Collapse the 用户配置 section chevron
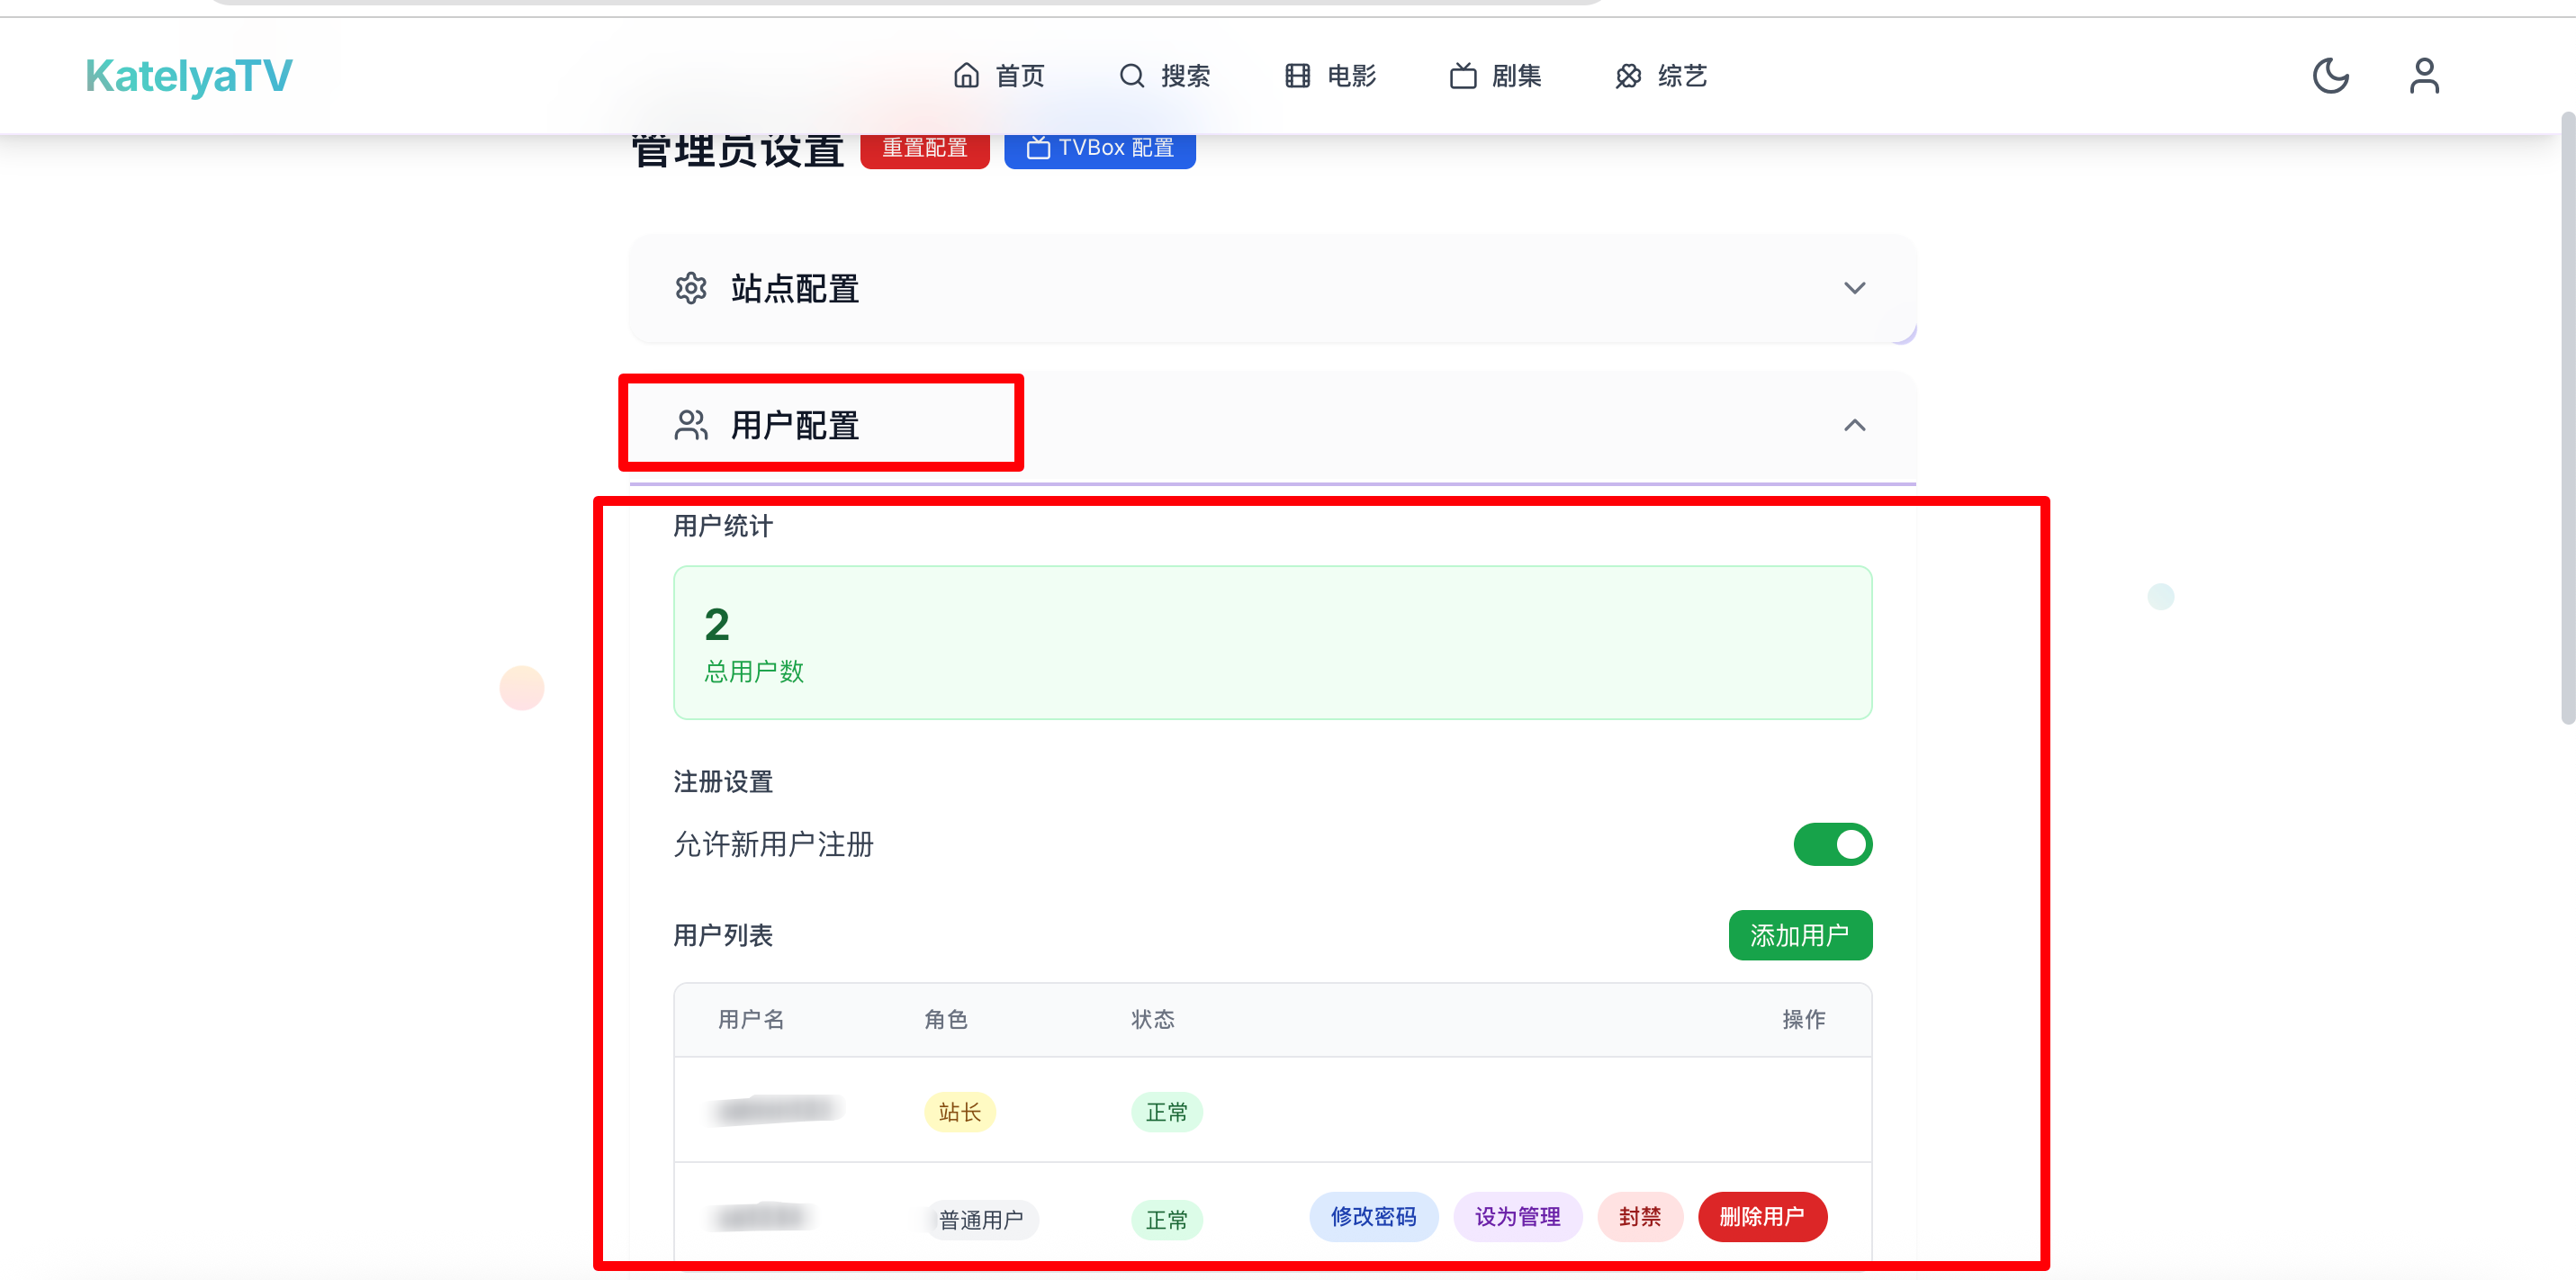 (x=1854, y=425)
